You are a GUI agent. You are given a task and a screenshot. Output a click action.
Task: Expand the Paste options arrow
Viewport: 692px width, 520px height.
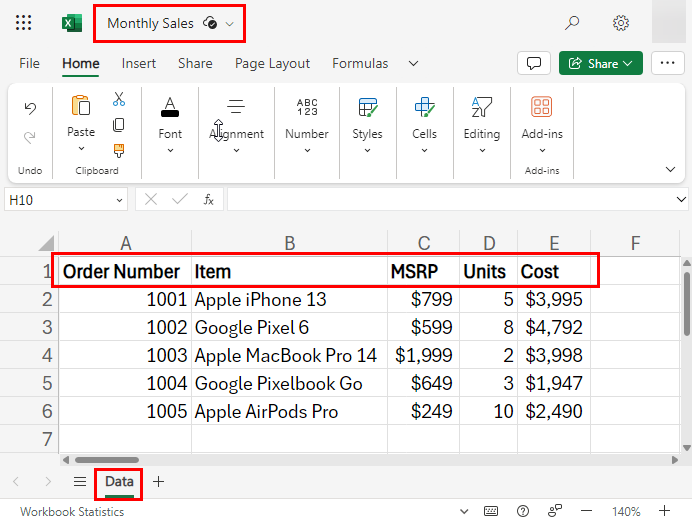[81, 149]
